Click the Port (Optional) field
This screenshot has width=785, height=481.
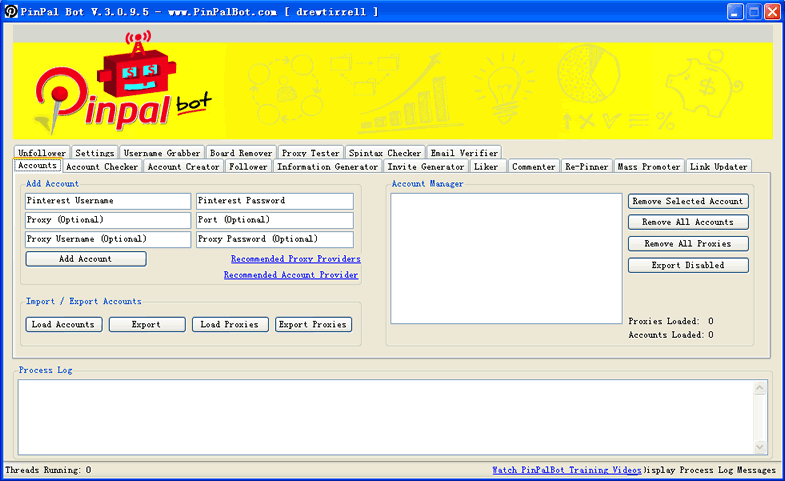275,220
